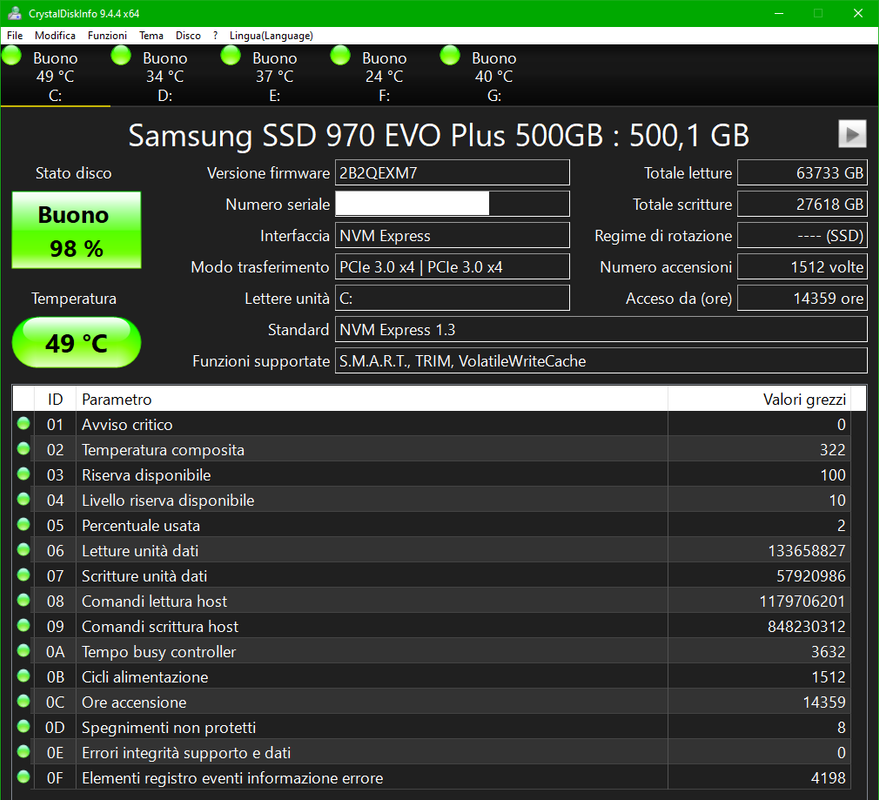The width and height of the screenshot is (879, 800).
Task: Click the green status dot for drive E:
Action: tap(231, 56)
